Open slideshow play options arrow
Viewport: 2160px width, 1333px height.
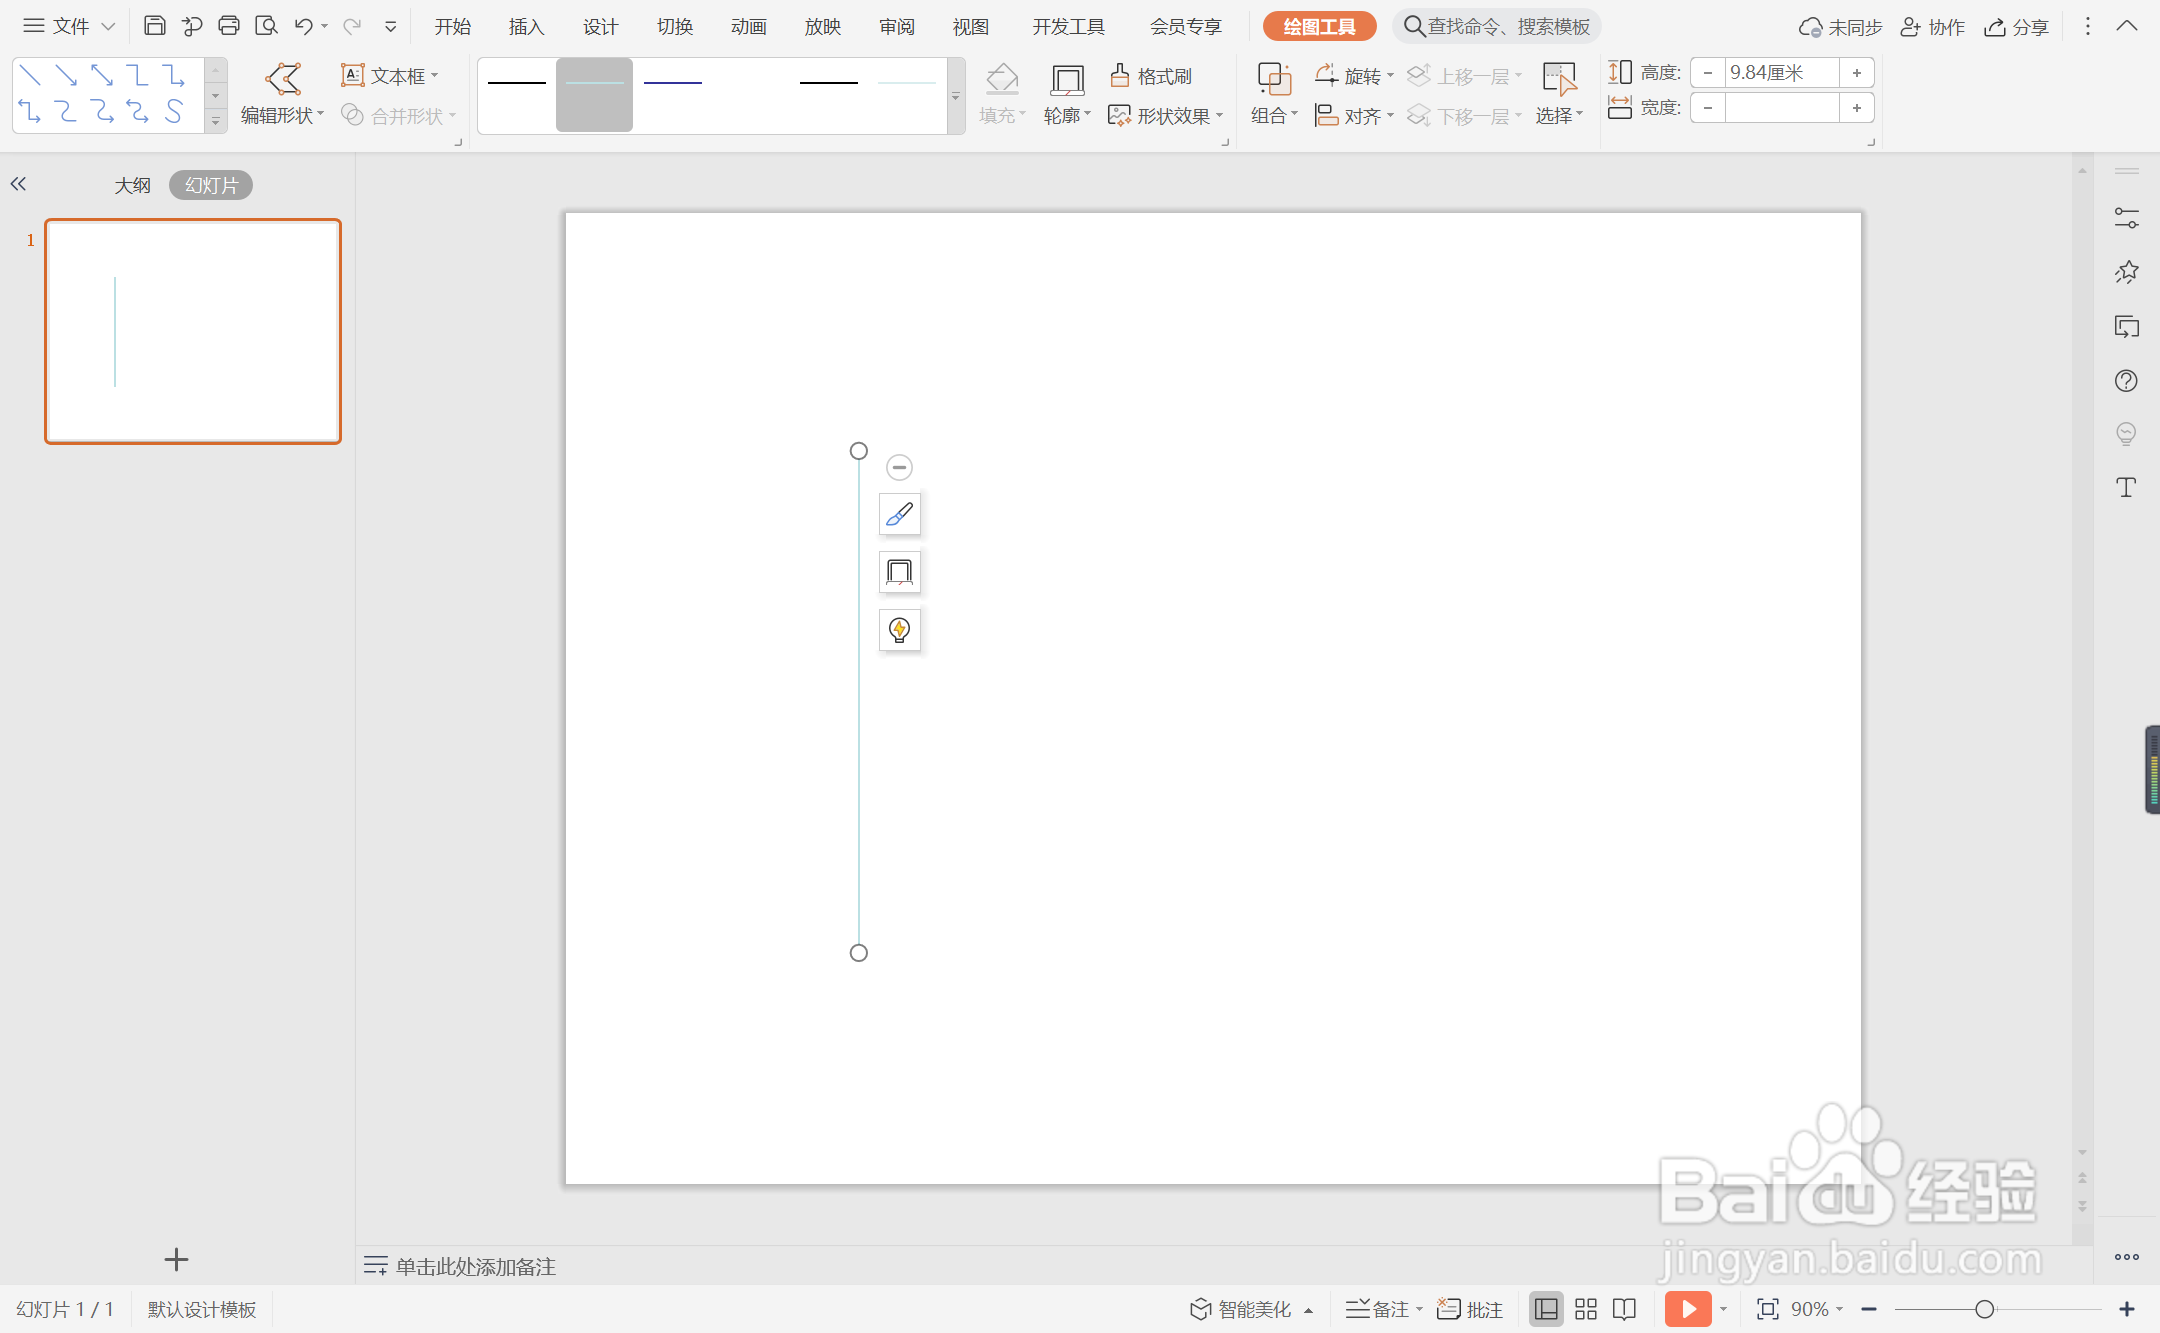(x=1723, y=1309)
